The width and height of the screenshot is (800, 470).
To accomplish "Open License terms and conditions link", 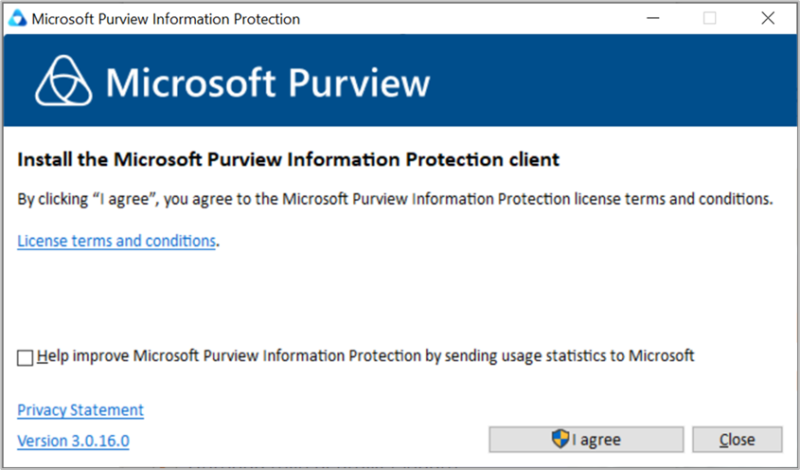I will click(x=116, y=241).
